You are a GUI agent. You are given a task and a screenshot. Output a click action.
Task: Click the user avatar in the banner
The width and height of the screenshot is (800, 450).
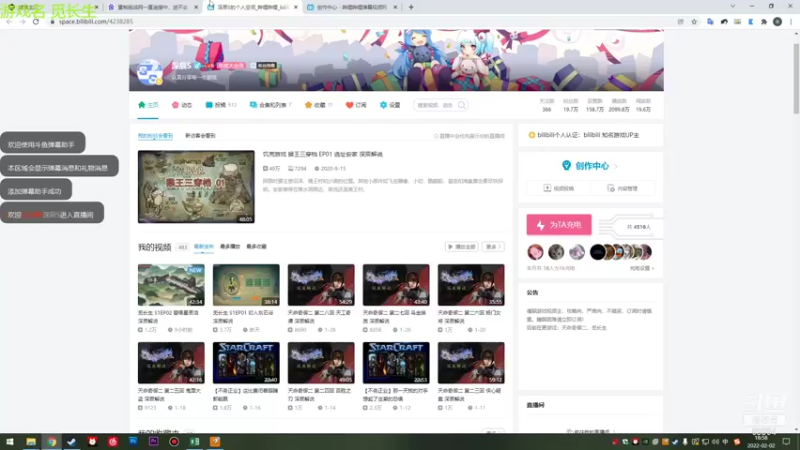pyautogui.click(x=149, y=71)
